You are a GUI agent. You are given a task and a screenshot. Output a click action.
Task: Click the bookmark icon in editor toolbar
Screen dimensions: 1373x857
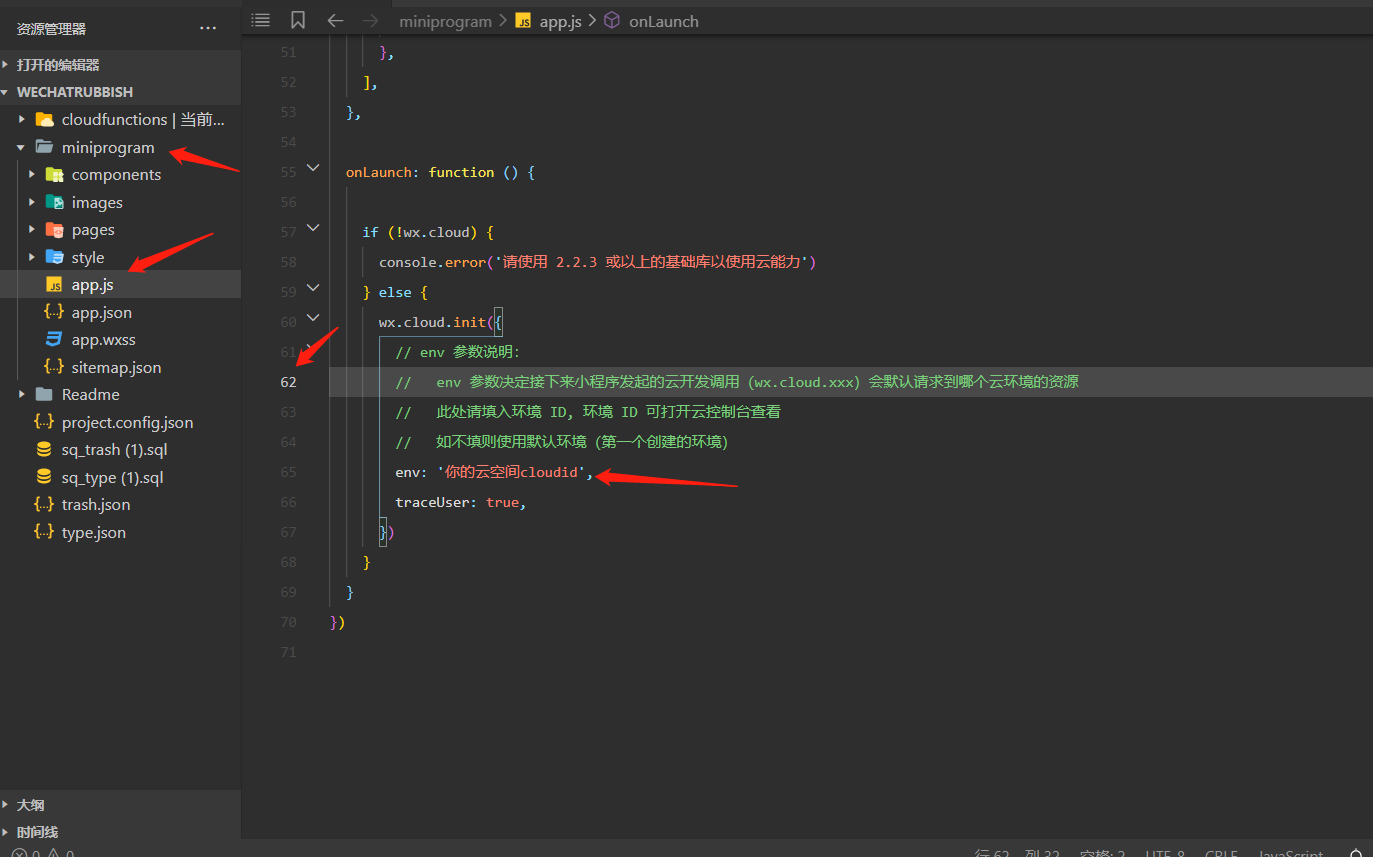(298, 20)
